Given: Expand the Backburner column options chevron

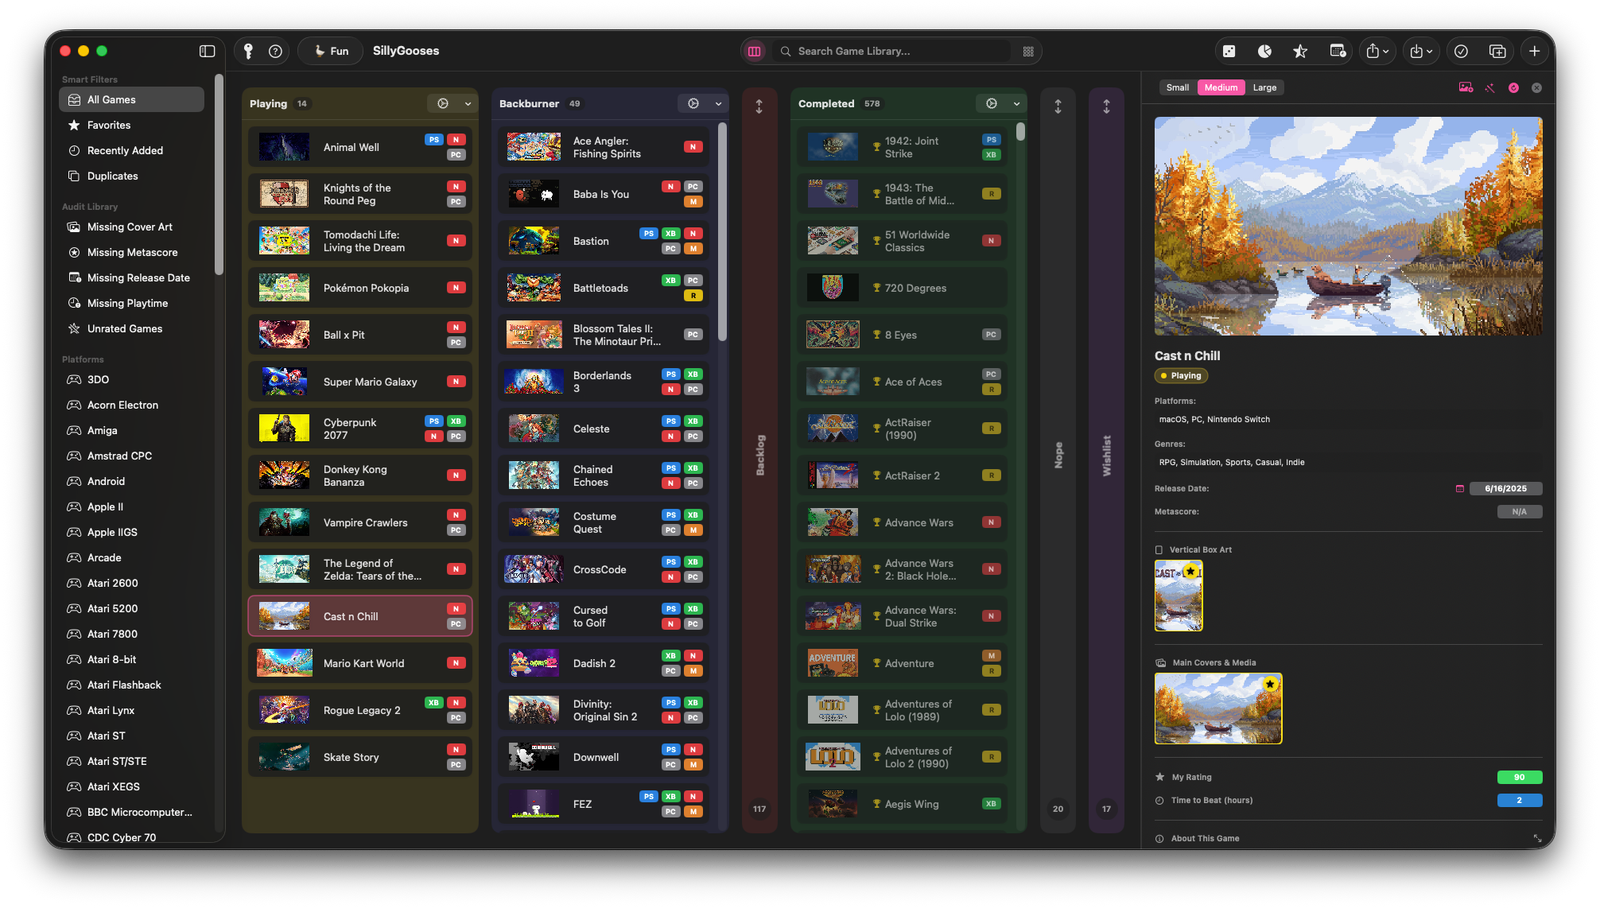Looking at the screenshot, I should coord(718,104).
